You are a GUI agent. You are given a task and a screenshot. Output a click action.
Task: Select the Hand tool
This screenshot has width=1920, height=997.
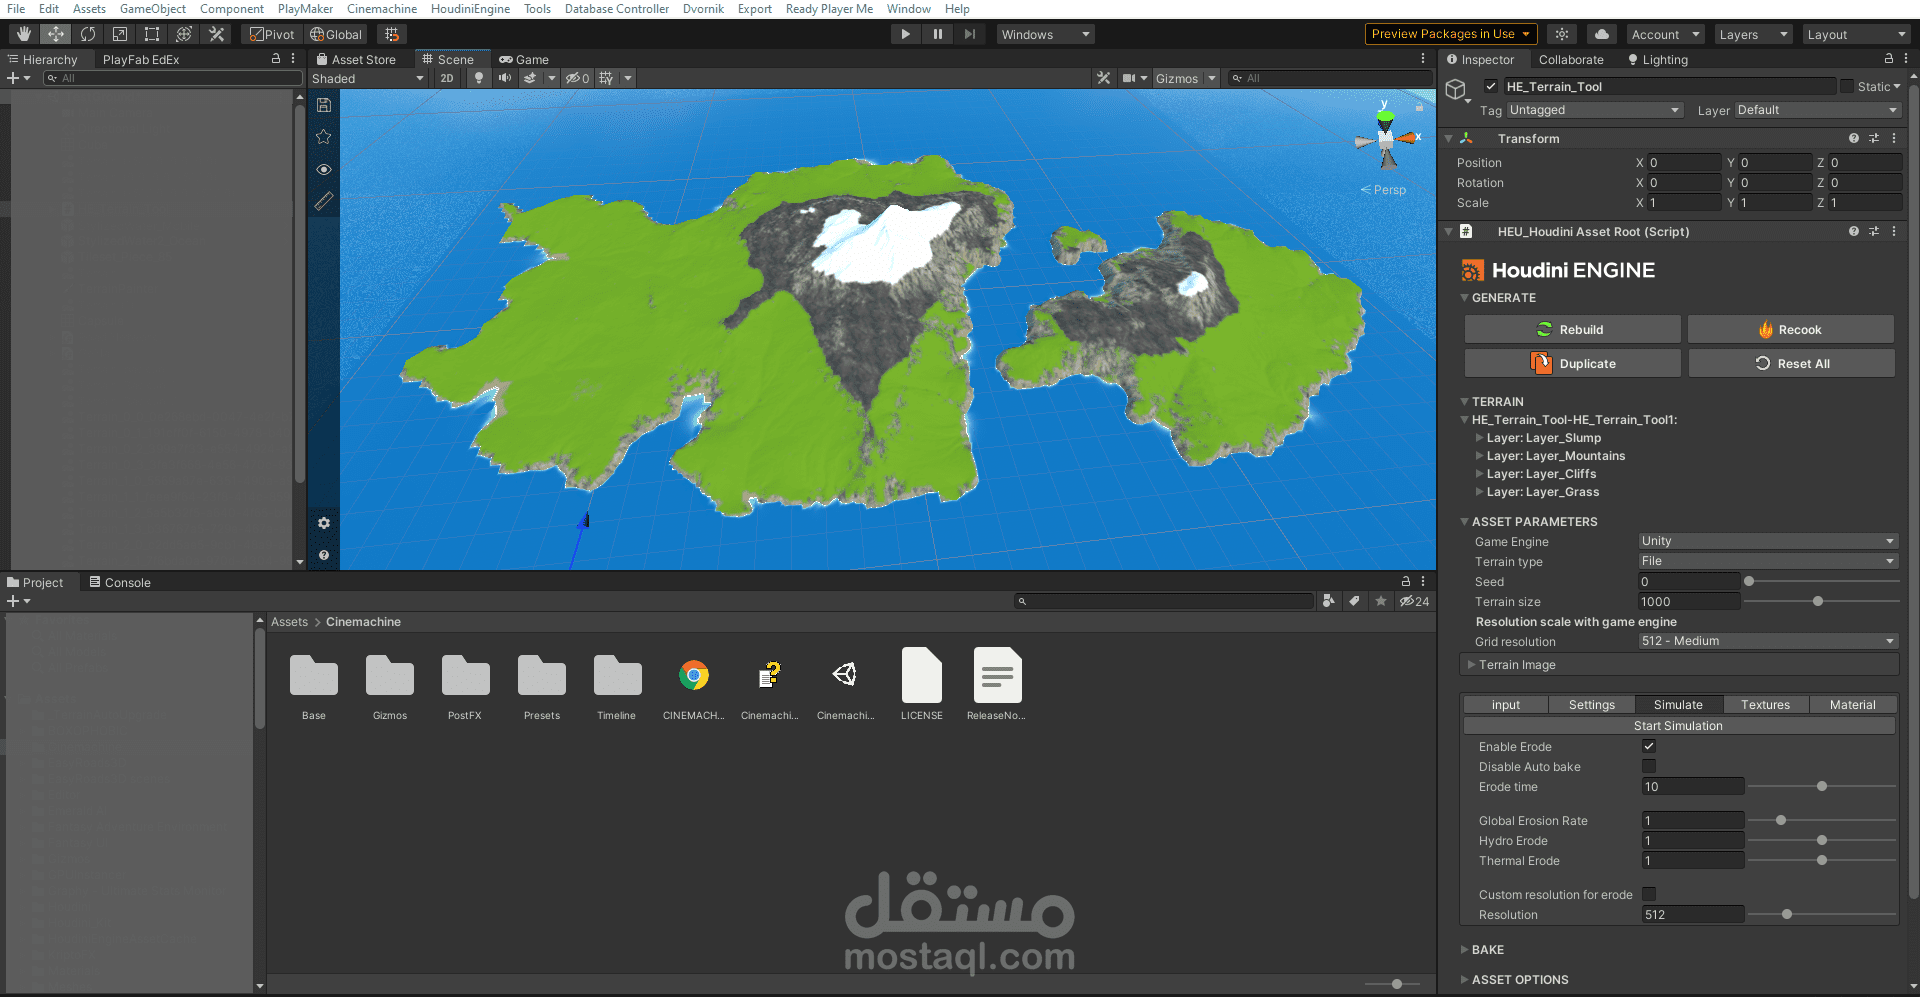pyautogui.click(x=24, y=34)
